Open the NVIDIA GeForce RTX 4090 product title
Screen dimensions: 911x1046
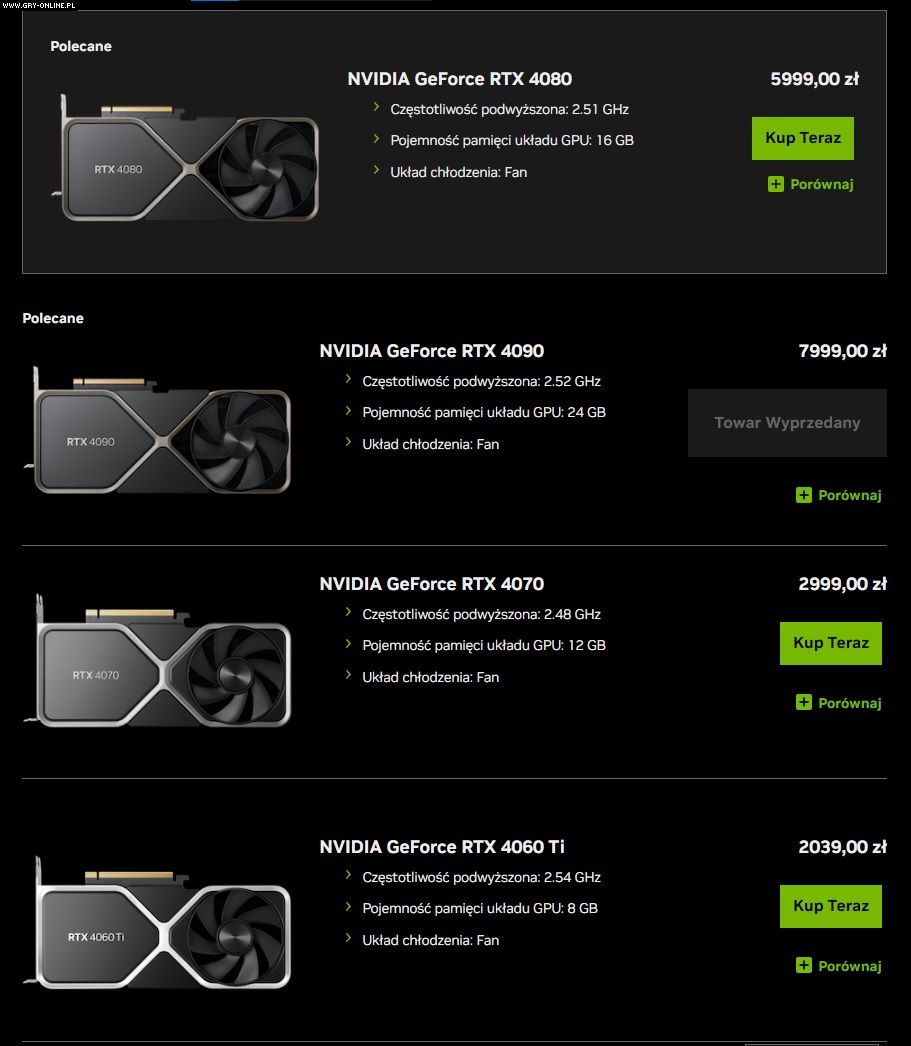pos(431,351)
